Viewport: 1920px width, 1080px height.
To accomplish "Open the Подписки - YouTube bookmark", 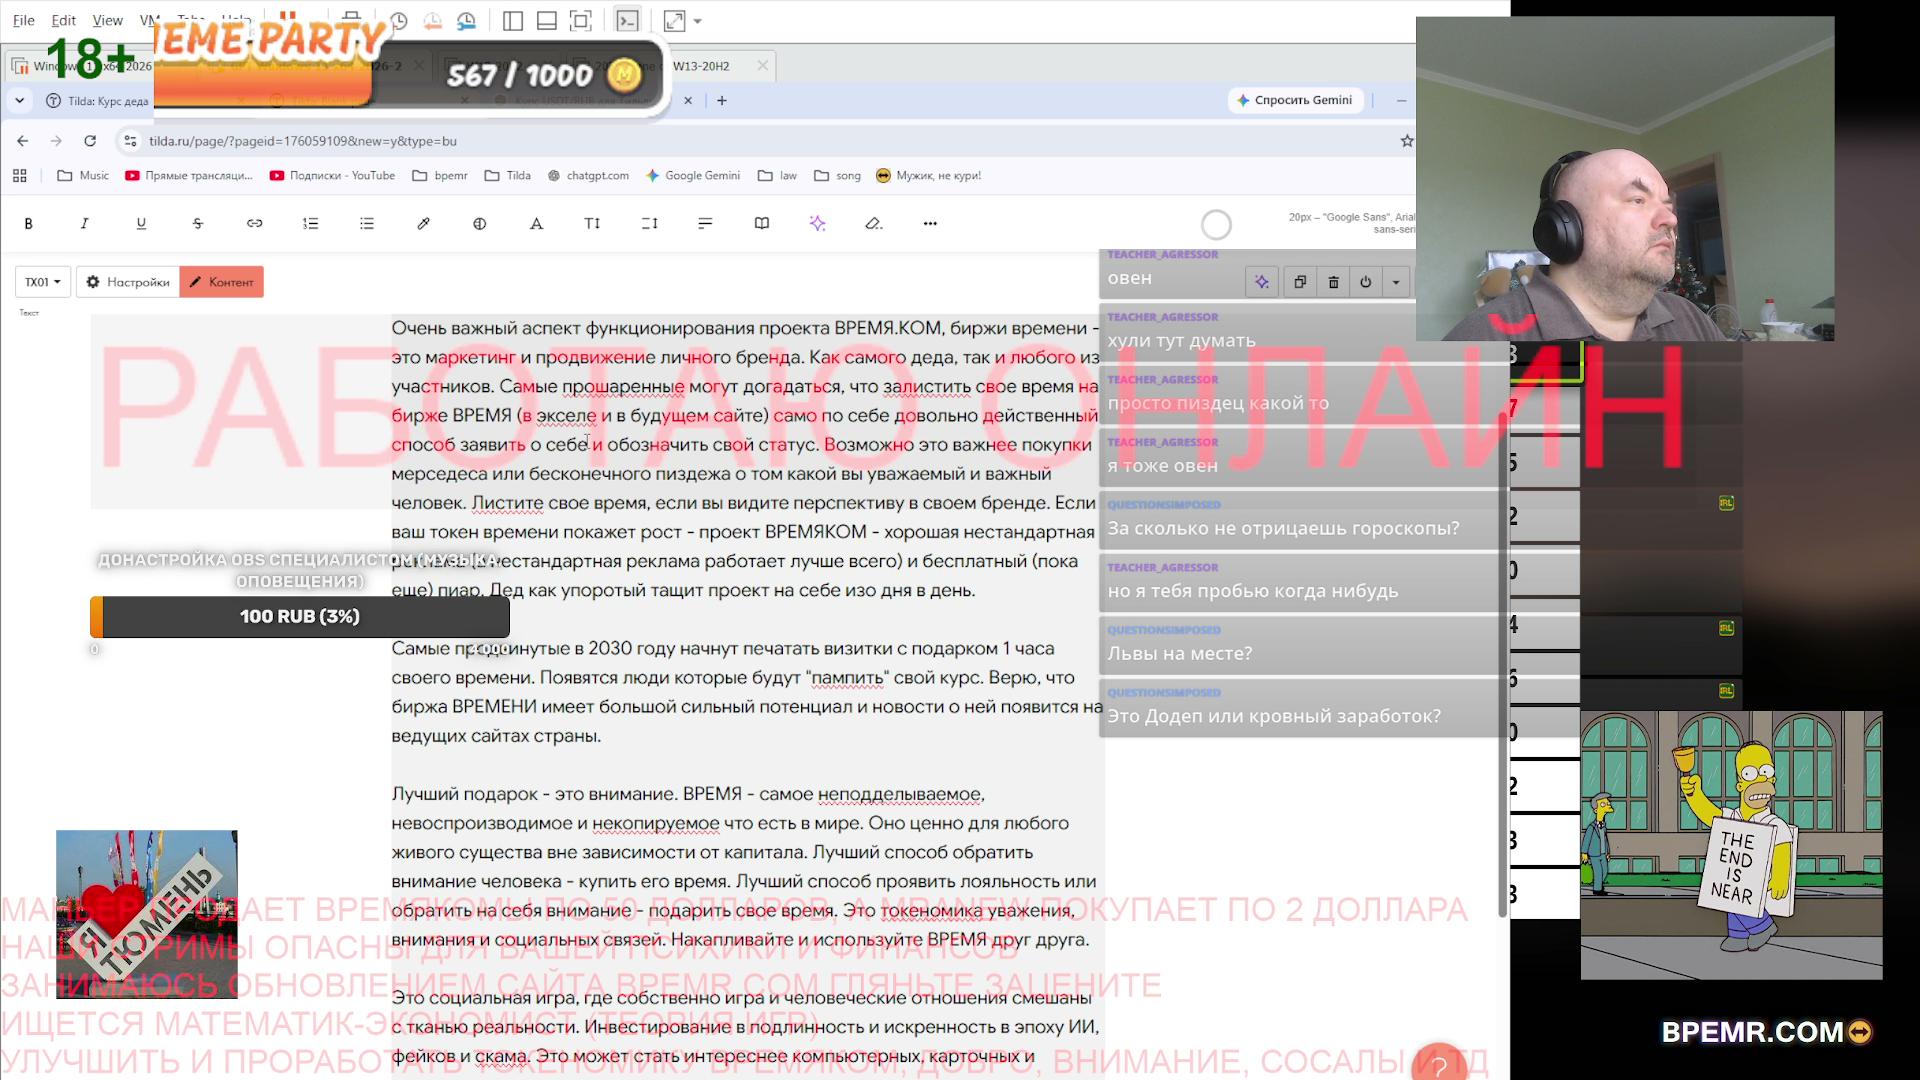I will [x=333, y=176].
